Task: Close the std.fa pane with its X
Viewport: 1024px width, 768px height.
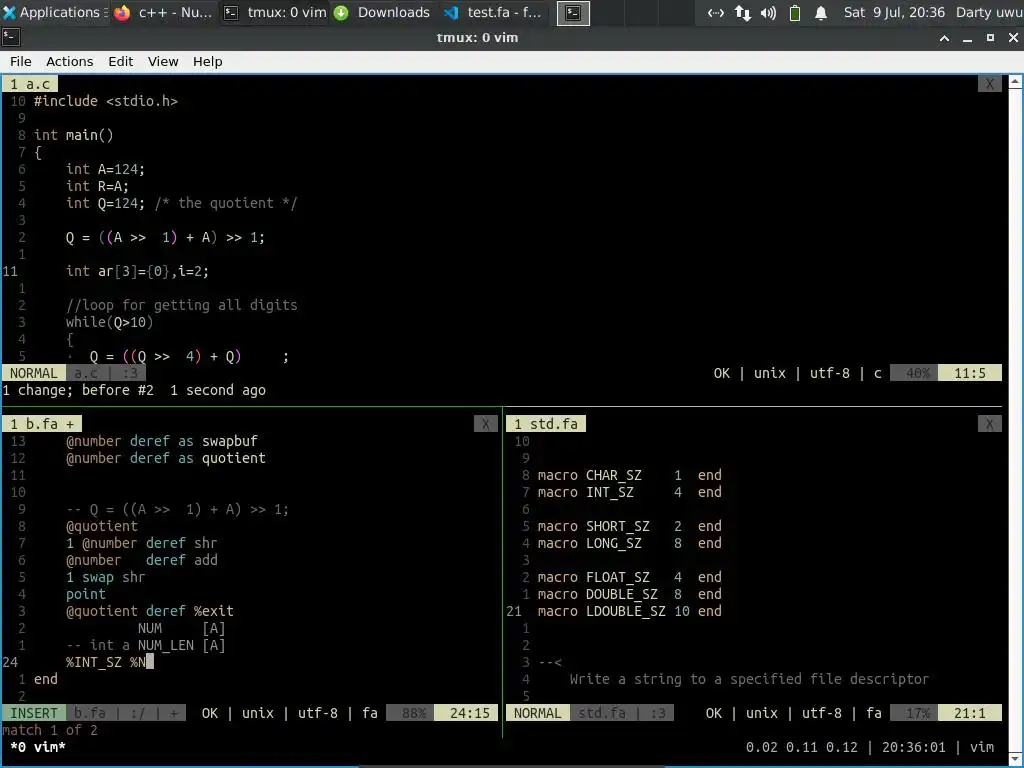Action: (989, 424)
